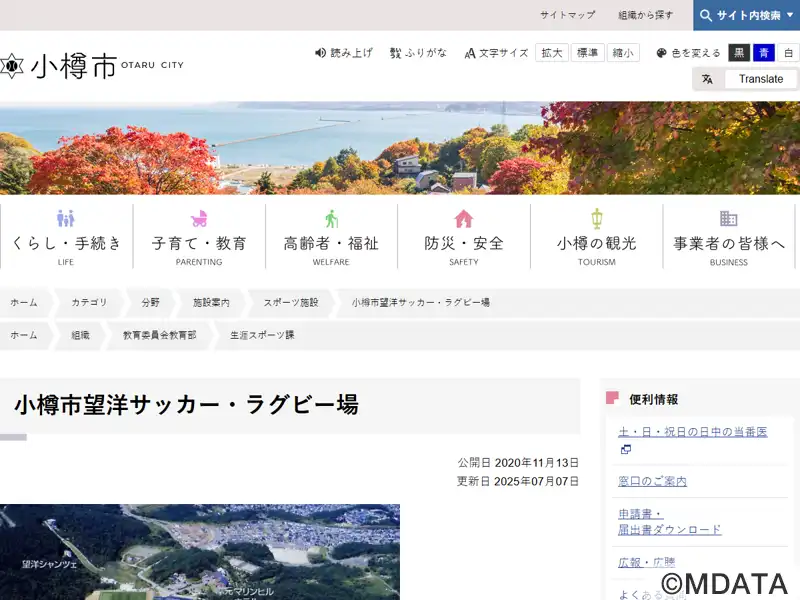Click the Google Translate icon
Image resolution: width=800 pixels, height=600 pixels.
coord(708,79)
